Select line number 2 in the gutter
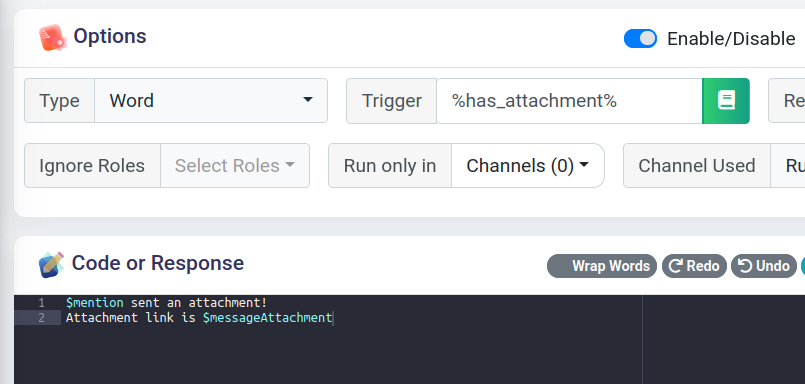The image size is (805, 384). [42, 318]
